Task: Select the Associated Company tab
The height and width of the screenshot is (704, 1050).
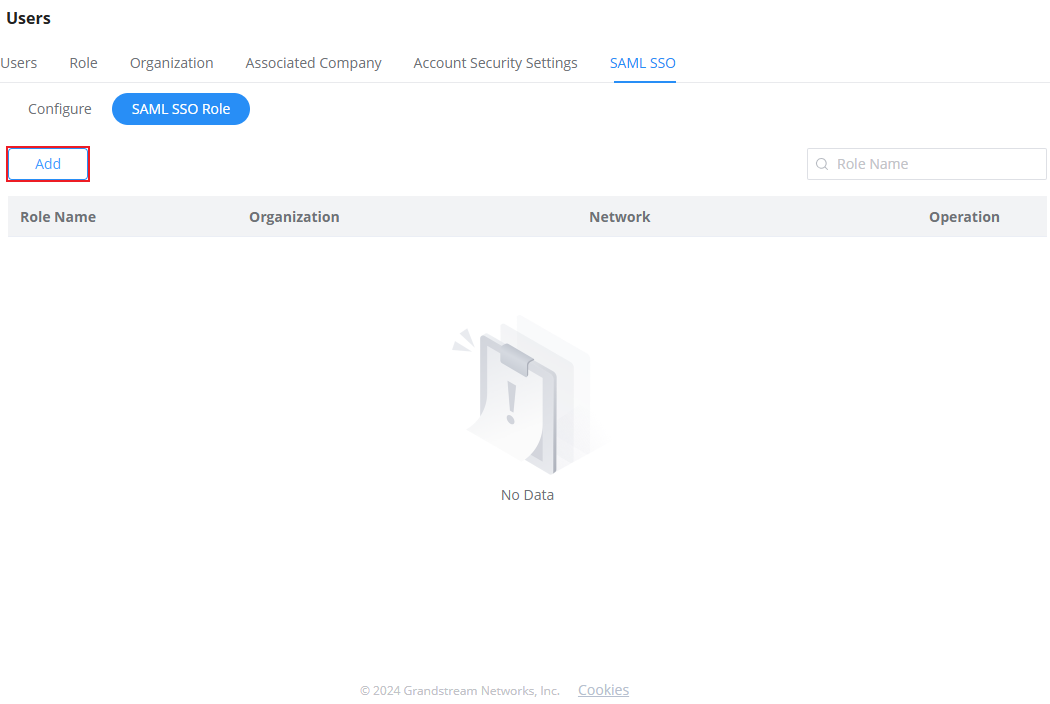Action: [x=313, y=63]
